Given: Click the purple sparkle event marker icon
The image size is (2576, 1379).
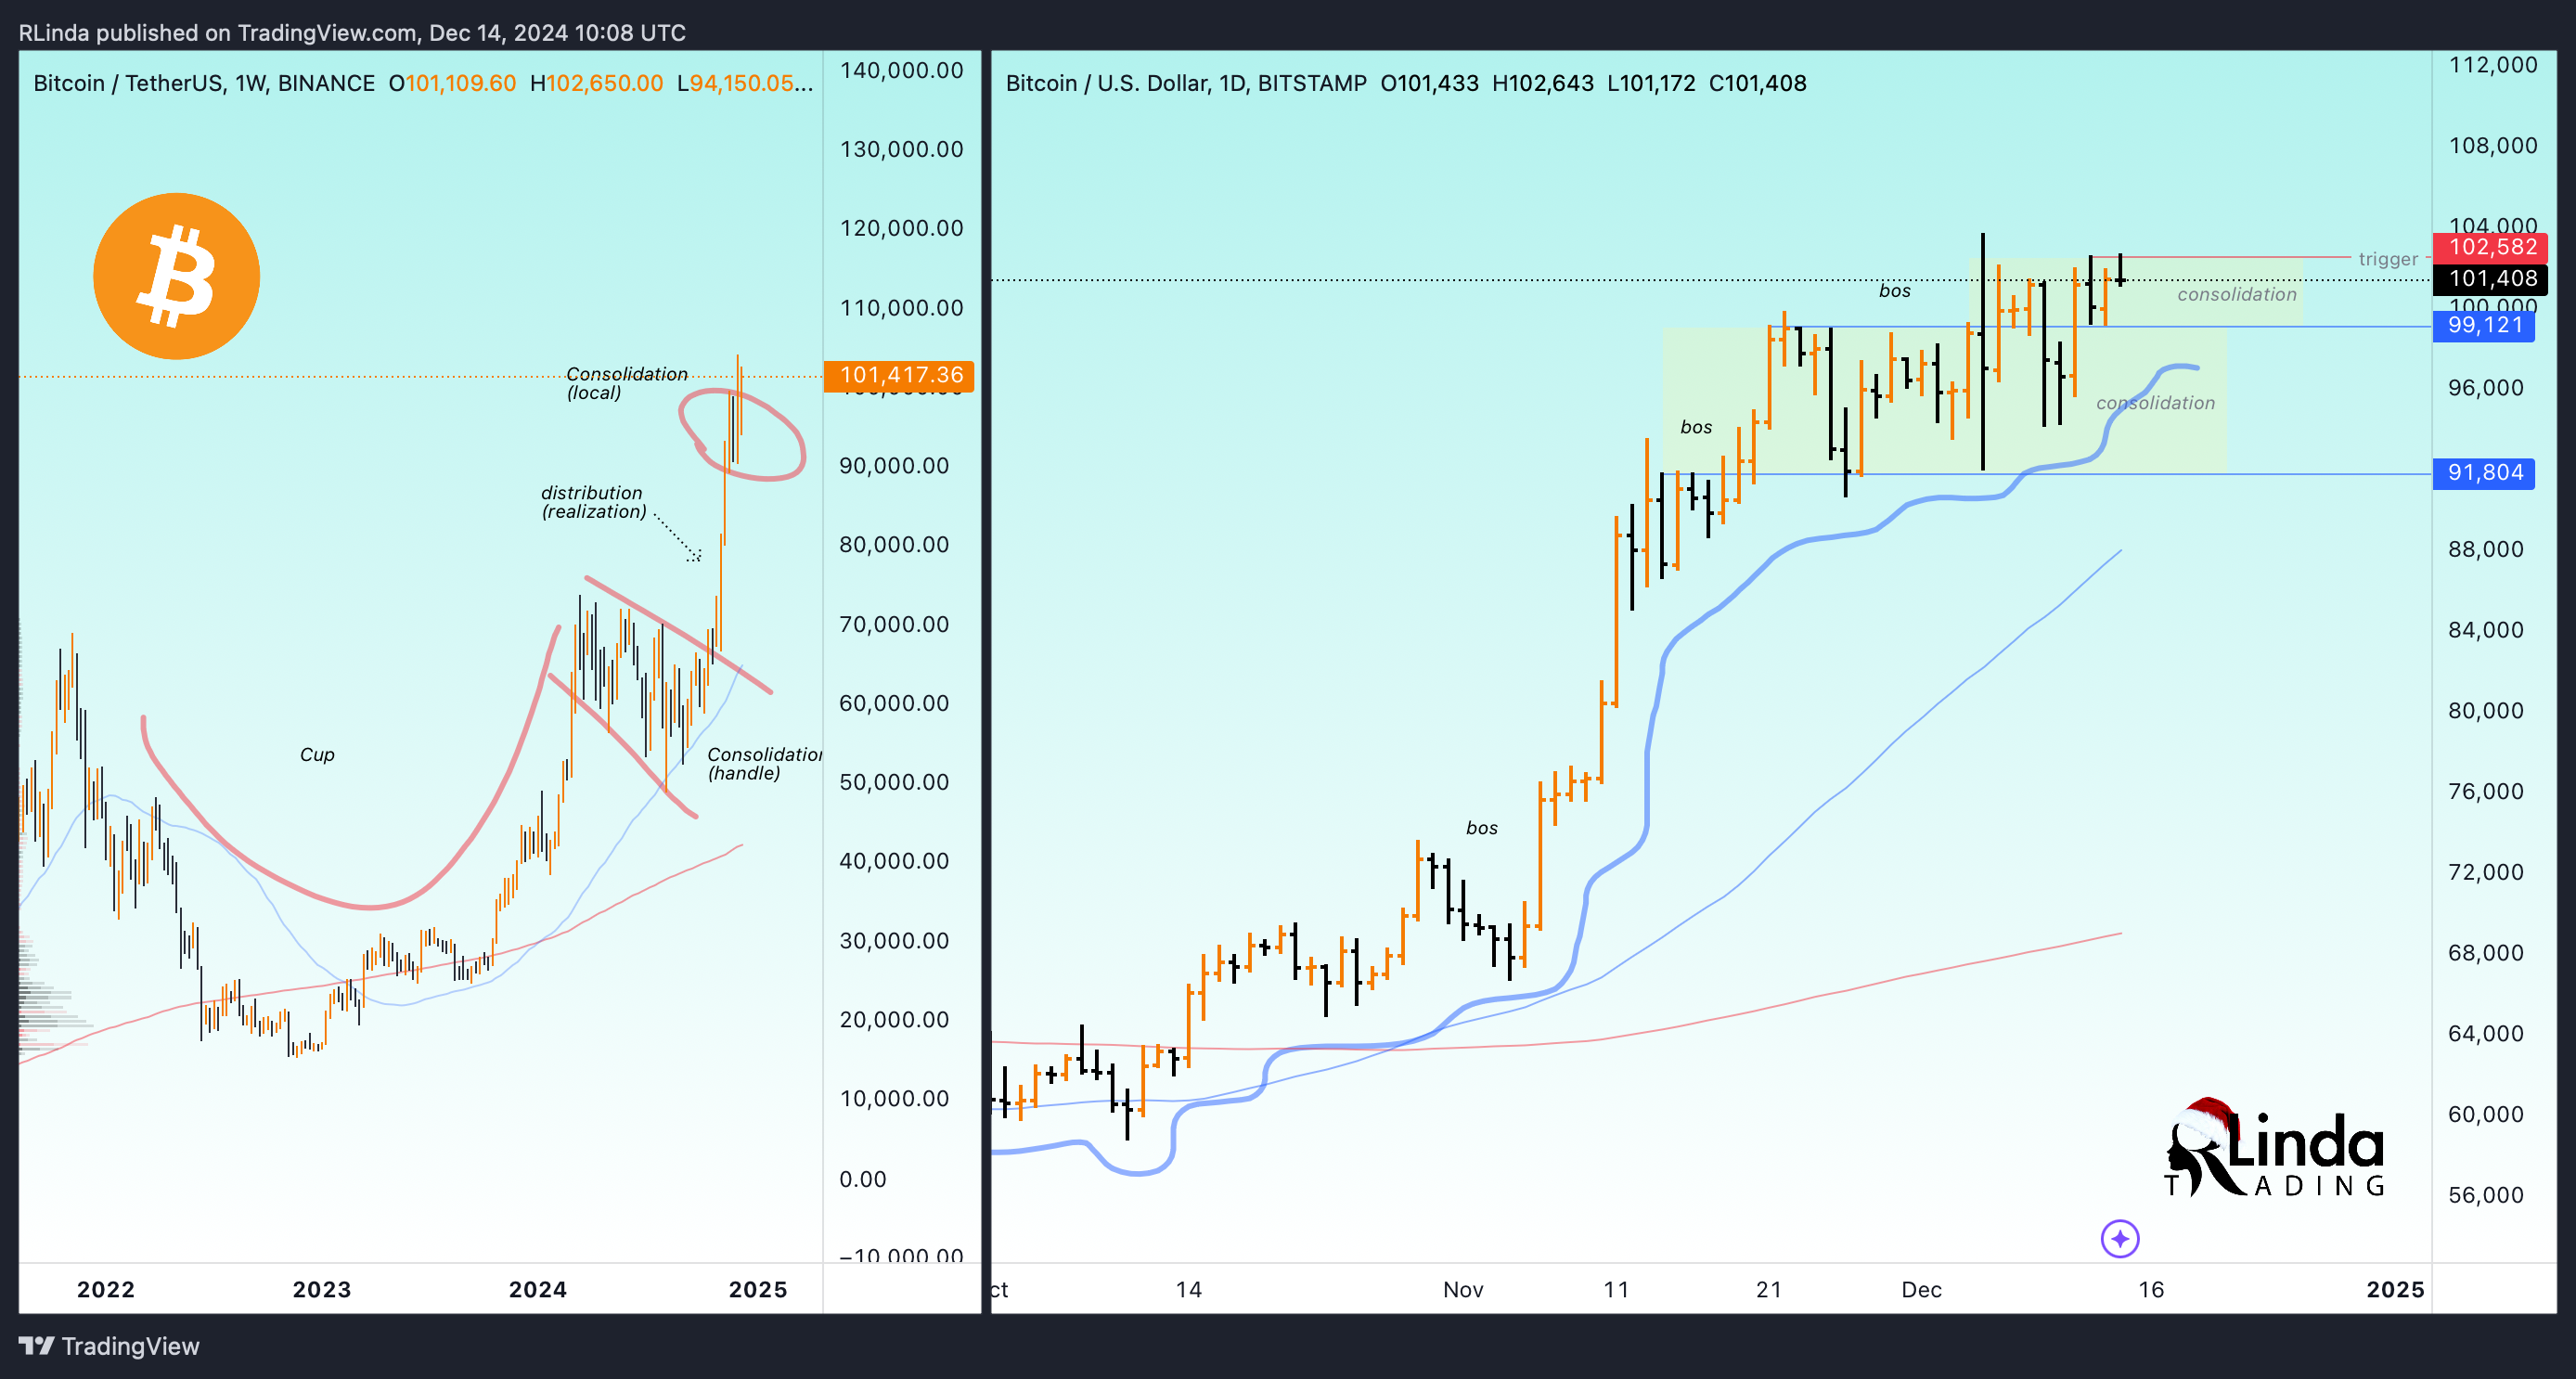Looking at the screenshot, I should click(2120, 1239).
